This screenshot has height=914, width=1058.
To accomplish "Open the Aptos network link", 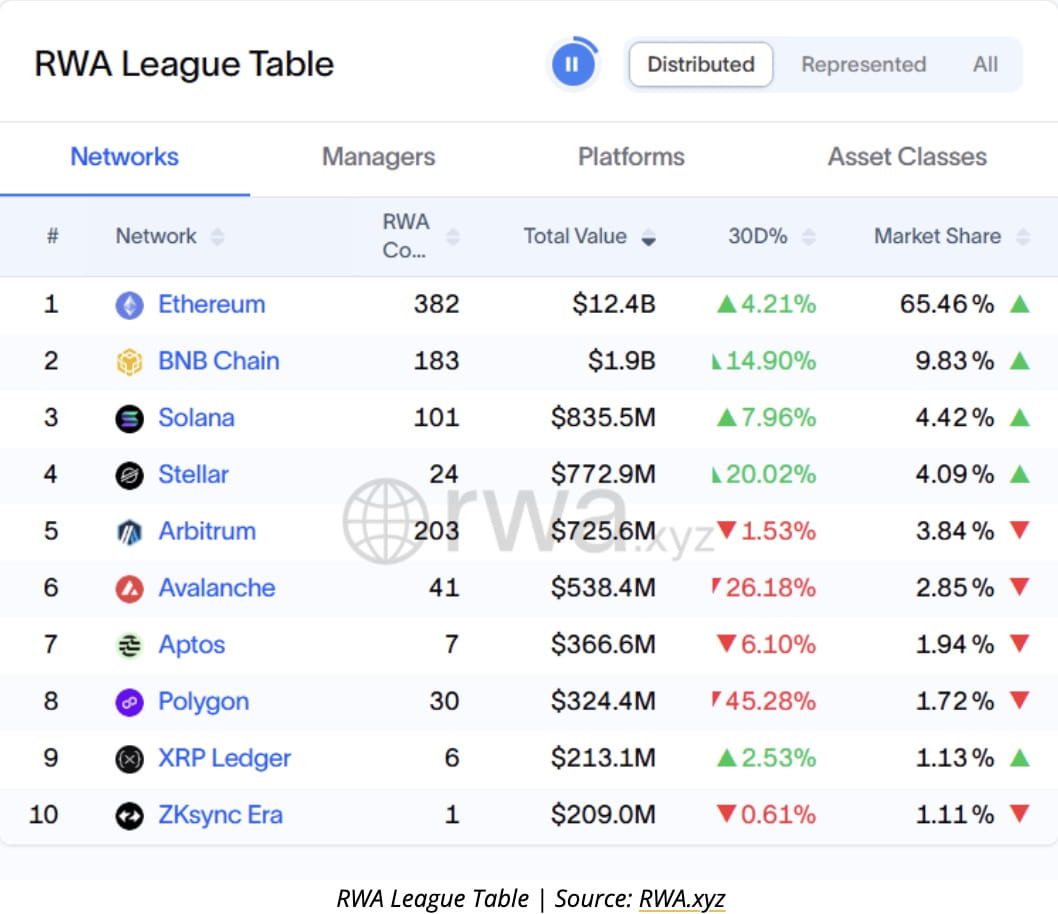I will 191,645.
